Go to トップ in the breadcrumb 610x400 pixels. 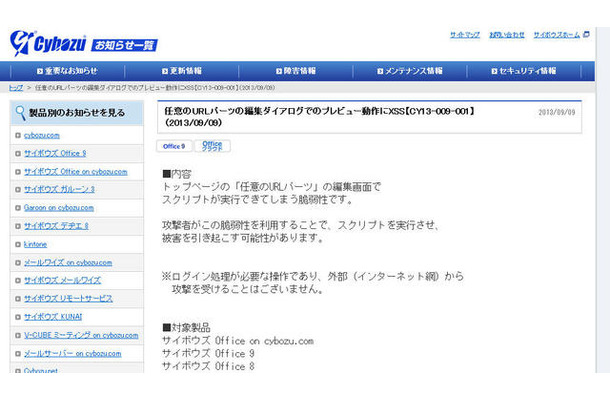16,88
